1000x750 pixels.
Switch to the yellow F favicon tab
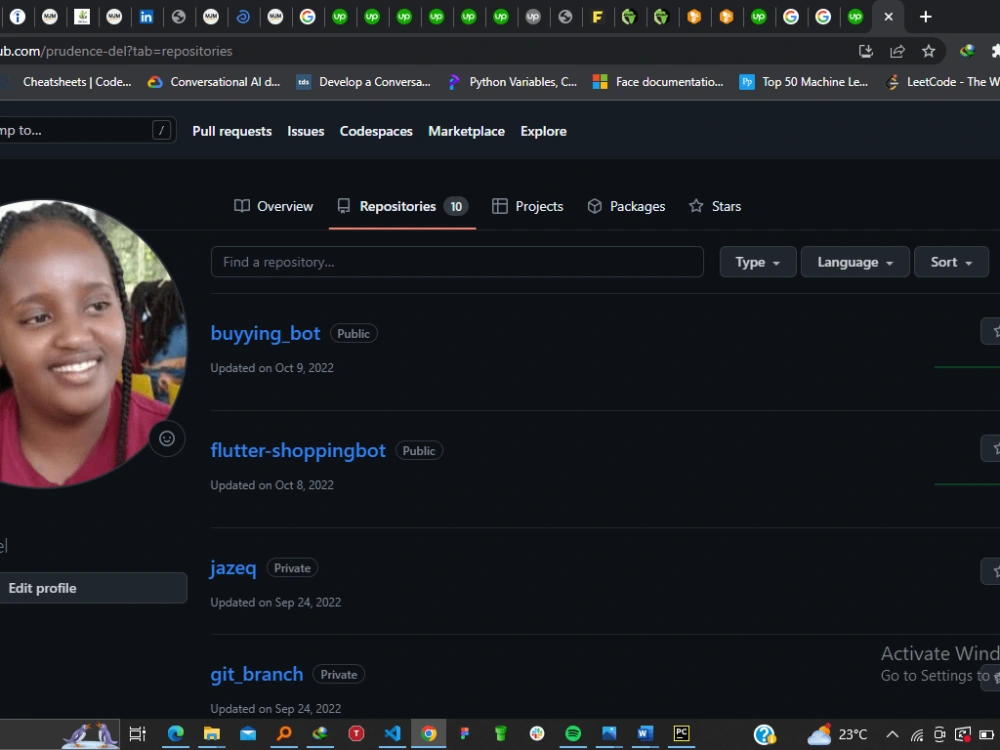597,17
